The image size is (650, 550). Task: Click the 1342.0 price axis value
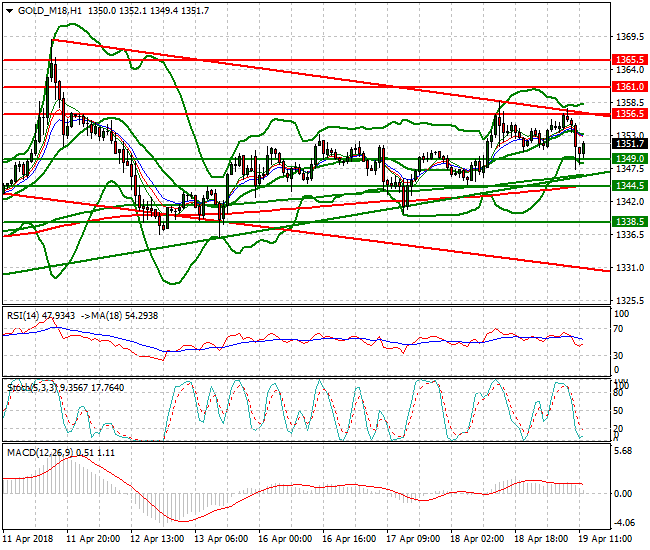click(630, 201)
